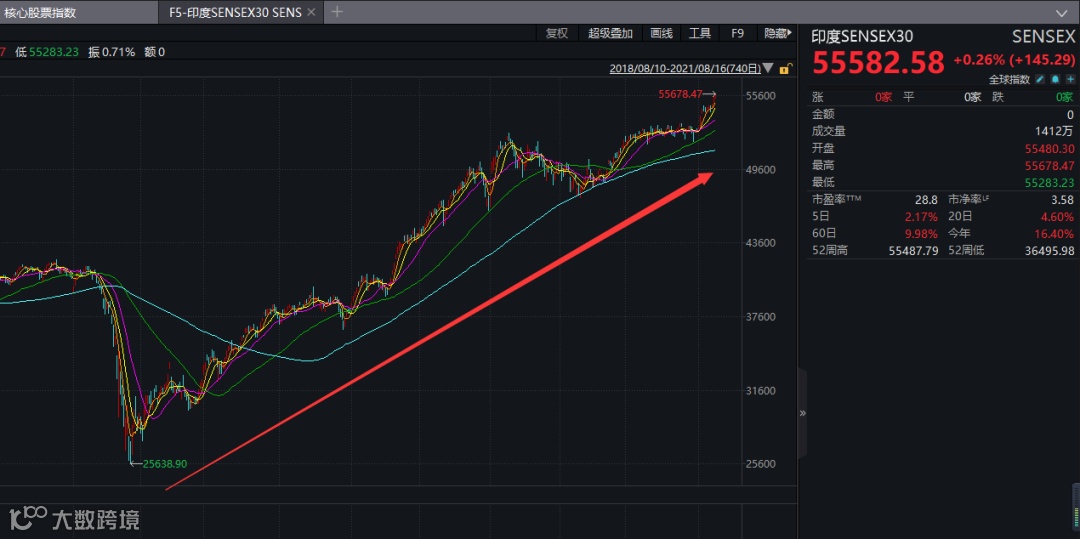Click 52周低 value 36495.98
This screenshot has width=1080, height=539.
tap(1048, 251)
